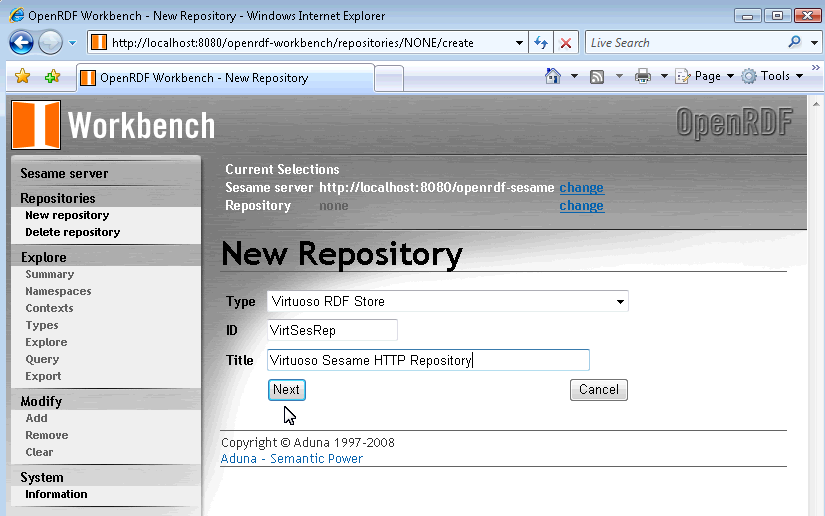Click the browser Back arrow button
The image size is (825, 516).
tap(22, 42)
